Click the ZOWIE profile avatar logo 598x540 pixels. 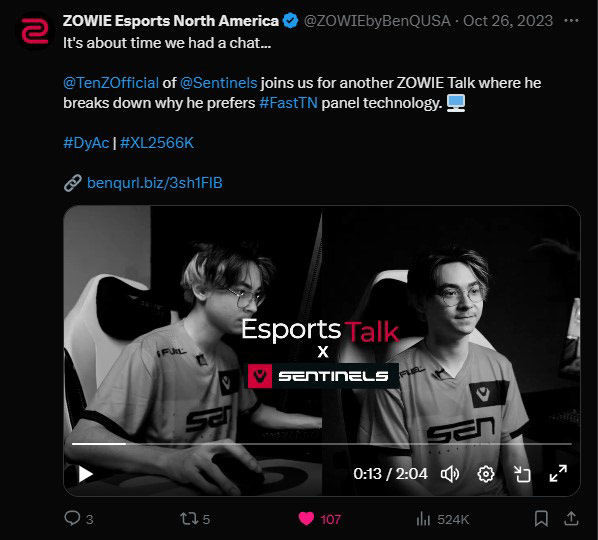coord(35,31)
